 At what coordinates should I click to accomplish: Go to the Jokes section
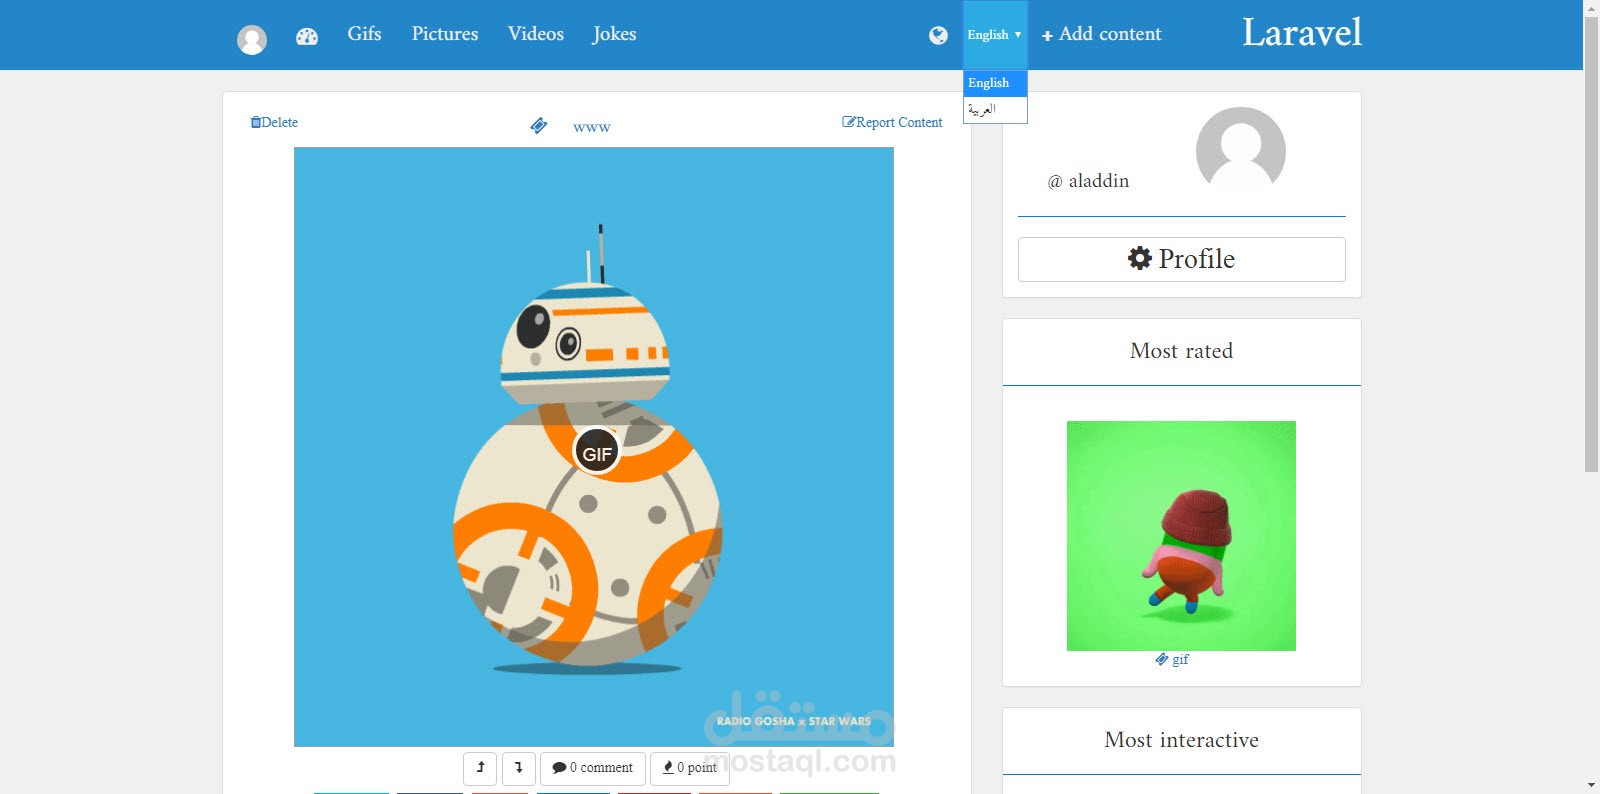[614, 35]
